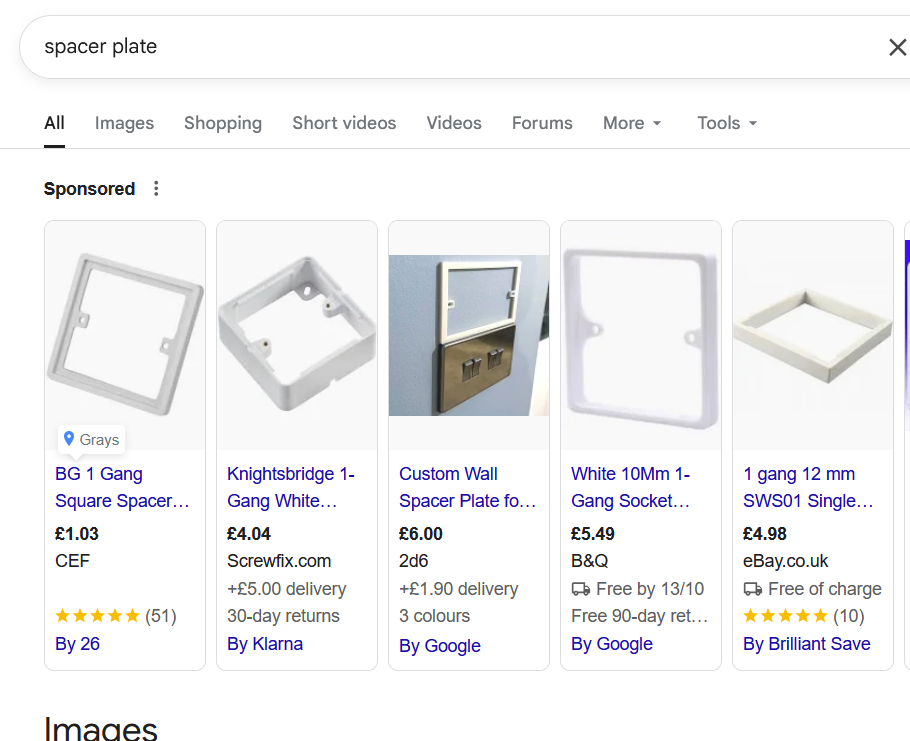Click into the spacer plate search field
This screenshot has width=910, height=741.
coord(400,47)
